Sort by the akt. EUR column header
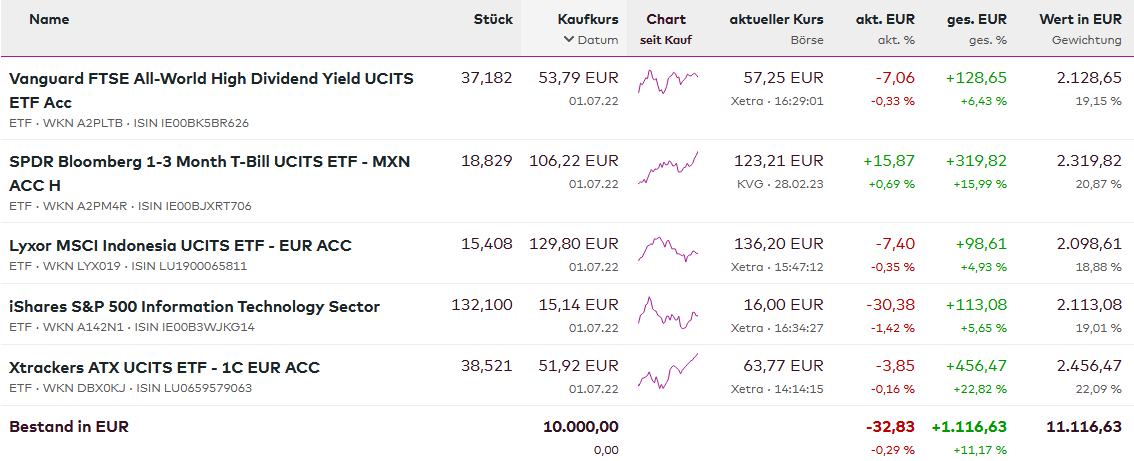1134x461 pixels. pyautogui.click(x=885, y=19)
